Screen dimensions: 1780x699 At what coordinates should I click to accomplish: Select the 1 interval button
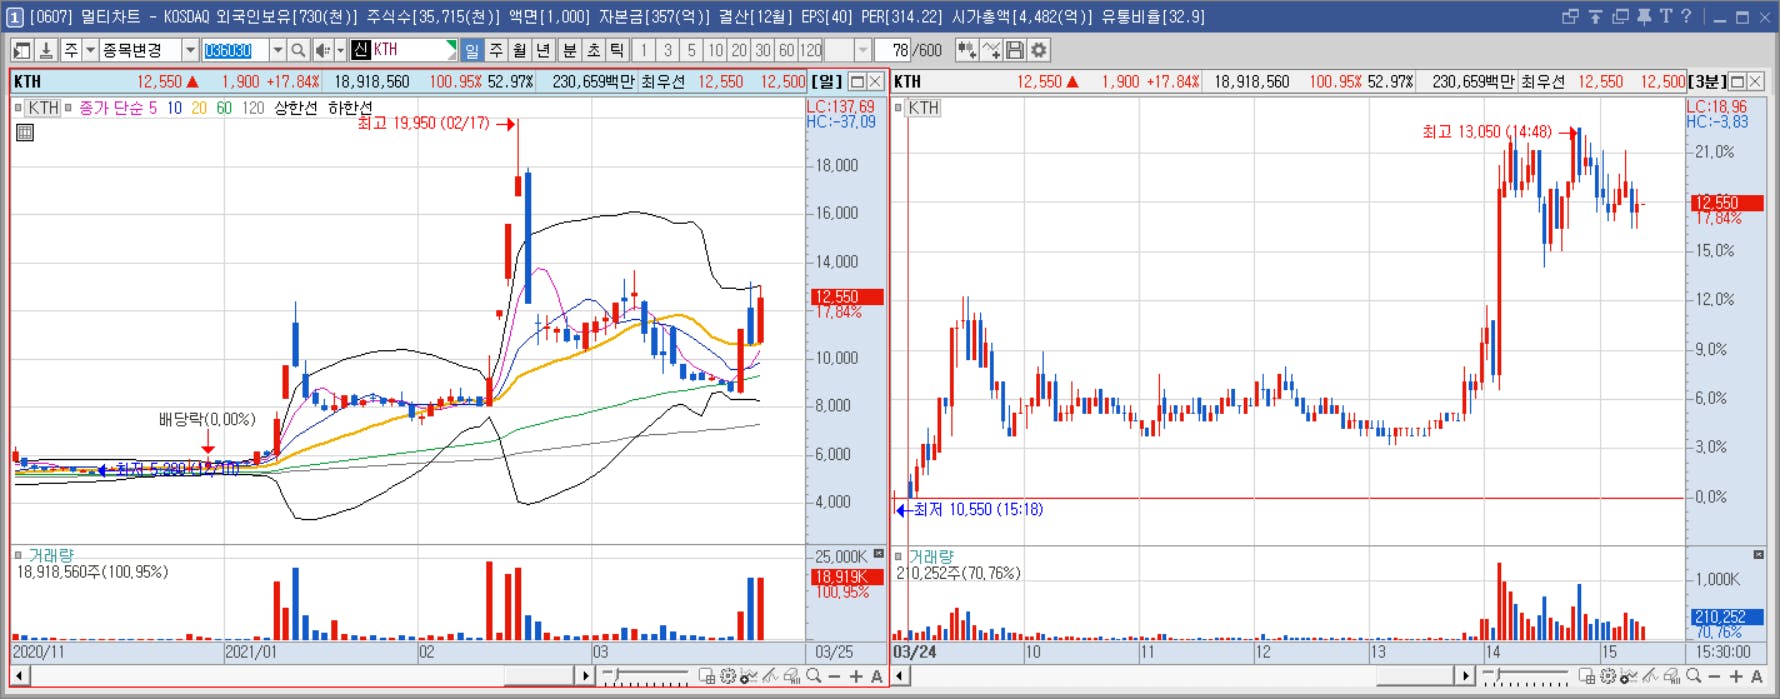tap(643, 50)
